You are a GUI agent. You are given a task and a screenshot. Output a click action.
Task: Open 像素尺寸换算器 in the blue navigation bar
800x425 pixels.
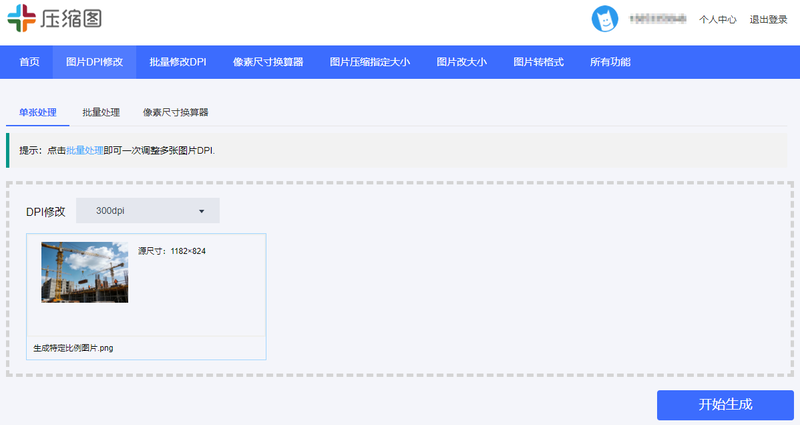click(268, 62)
